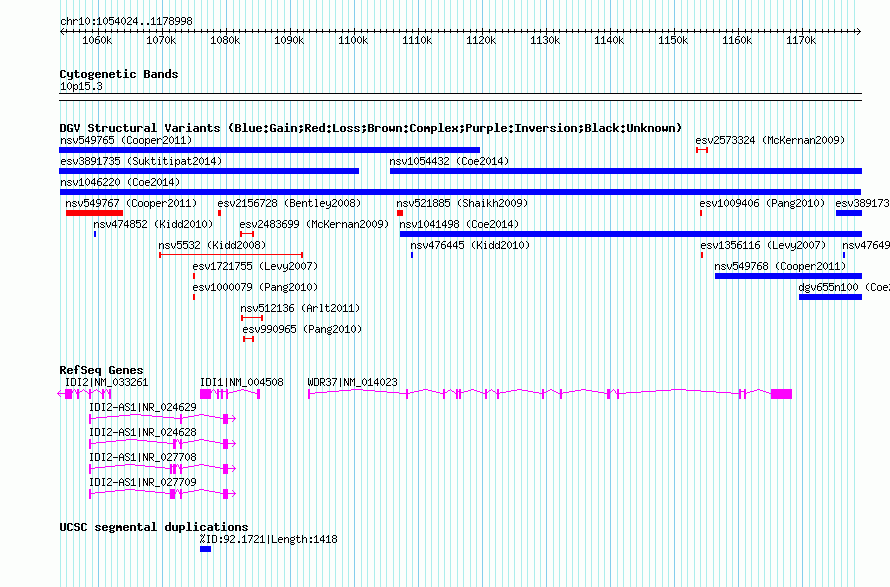Open the IDI1|NM_004508 gene label
The image size is (890, 587).
(x=242, y=383)
